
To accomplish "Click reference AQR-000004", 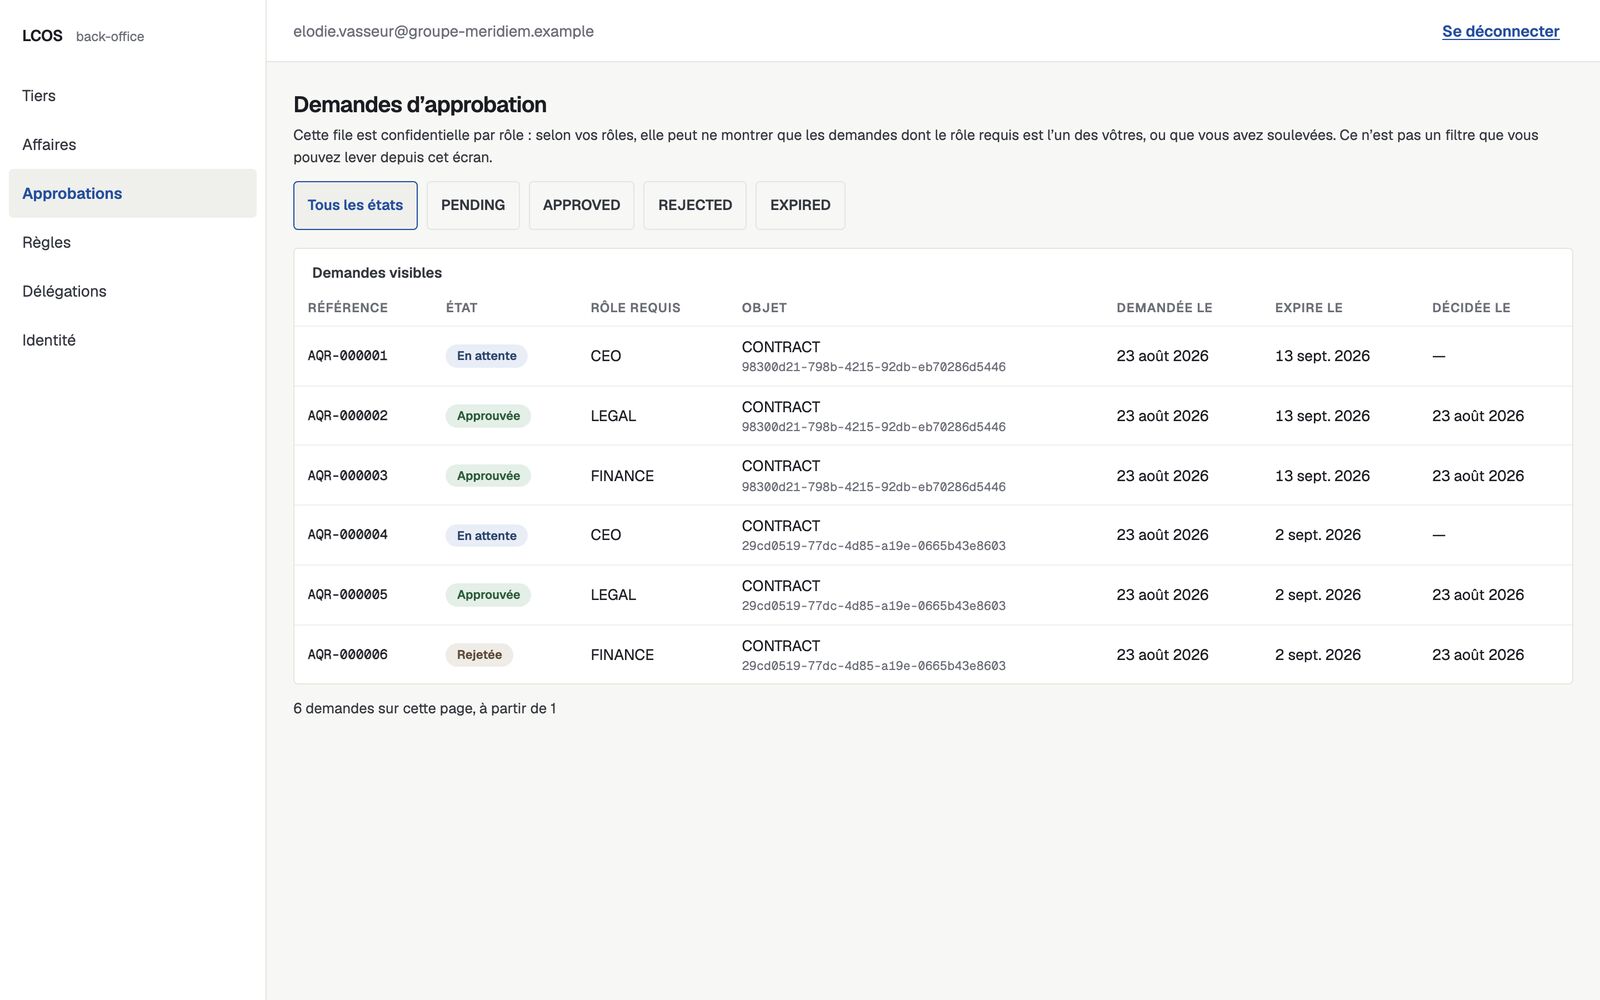I will 347,535.
